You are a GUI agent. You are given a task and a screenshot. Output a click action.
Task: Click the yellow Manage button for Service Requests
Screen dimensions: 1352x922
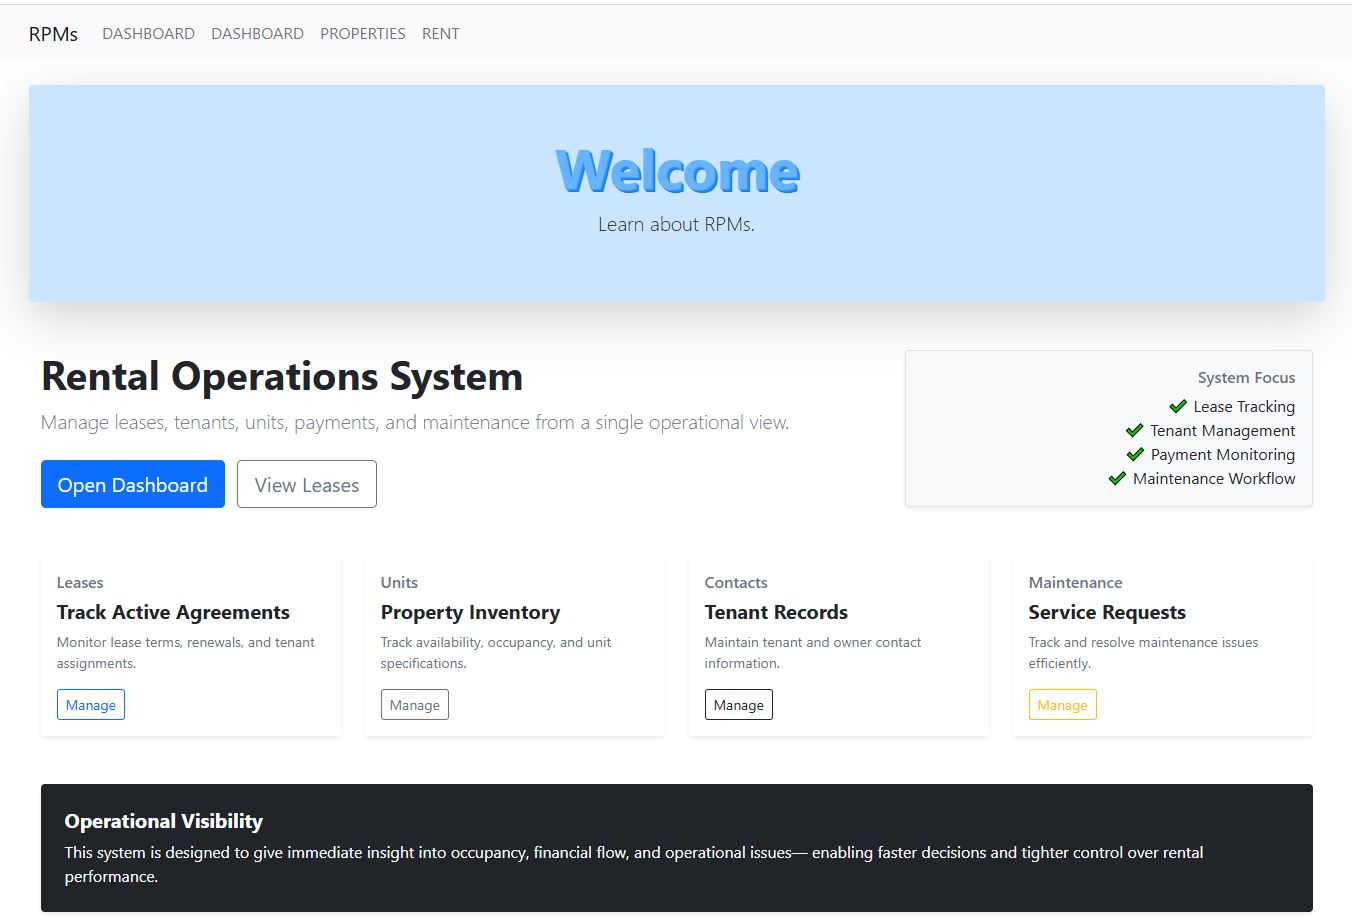pos(1062,704)
